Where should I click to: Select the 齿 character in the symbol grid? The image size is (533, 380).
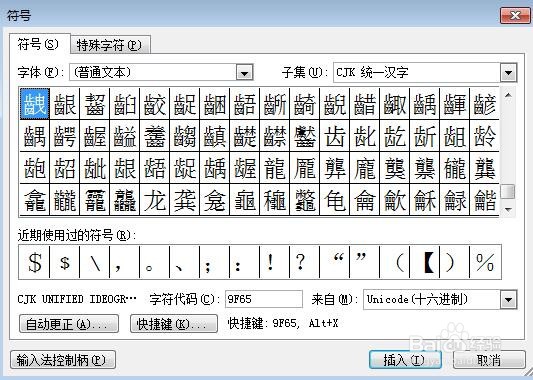coord(335,136)
